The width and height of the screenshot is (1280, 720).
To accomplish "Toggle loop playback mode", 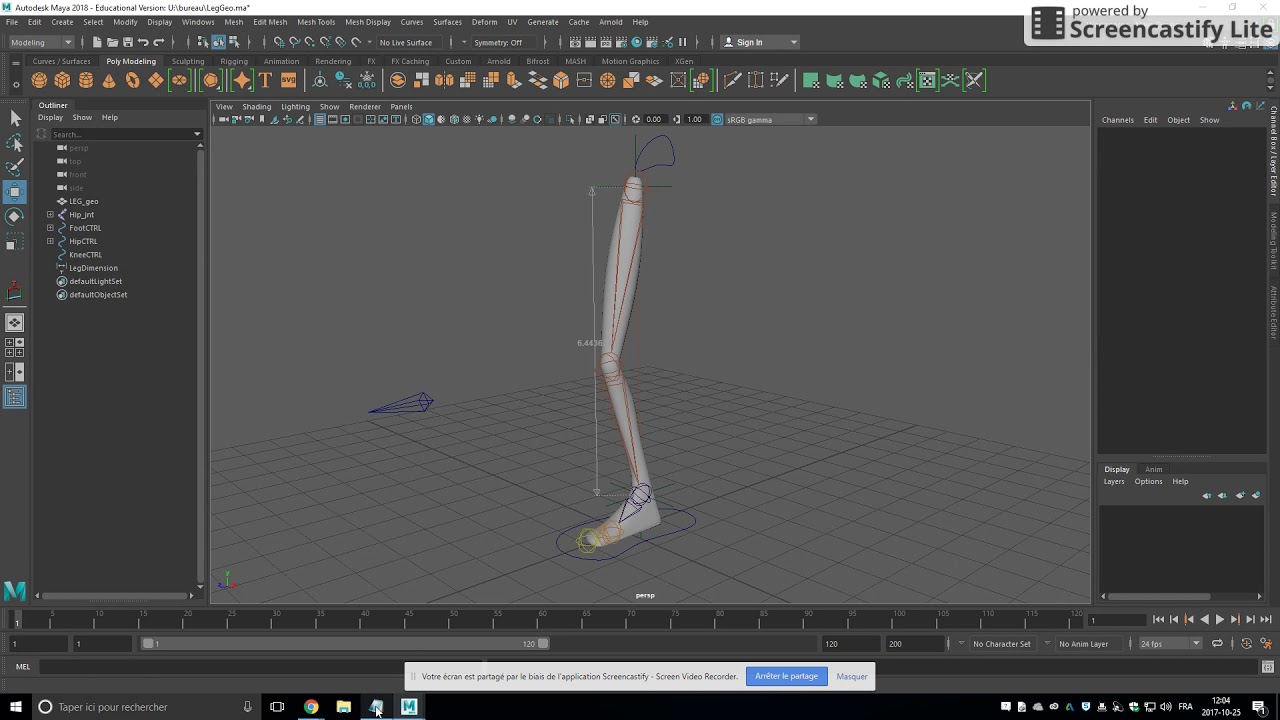I will click(x=1217, y=644).
